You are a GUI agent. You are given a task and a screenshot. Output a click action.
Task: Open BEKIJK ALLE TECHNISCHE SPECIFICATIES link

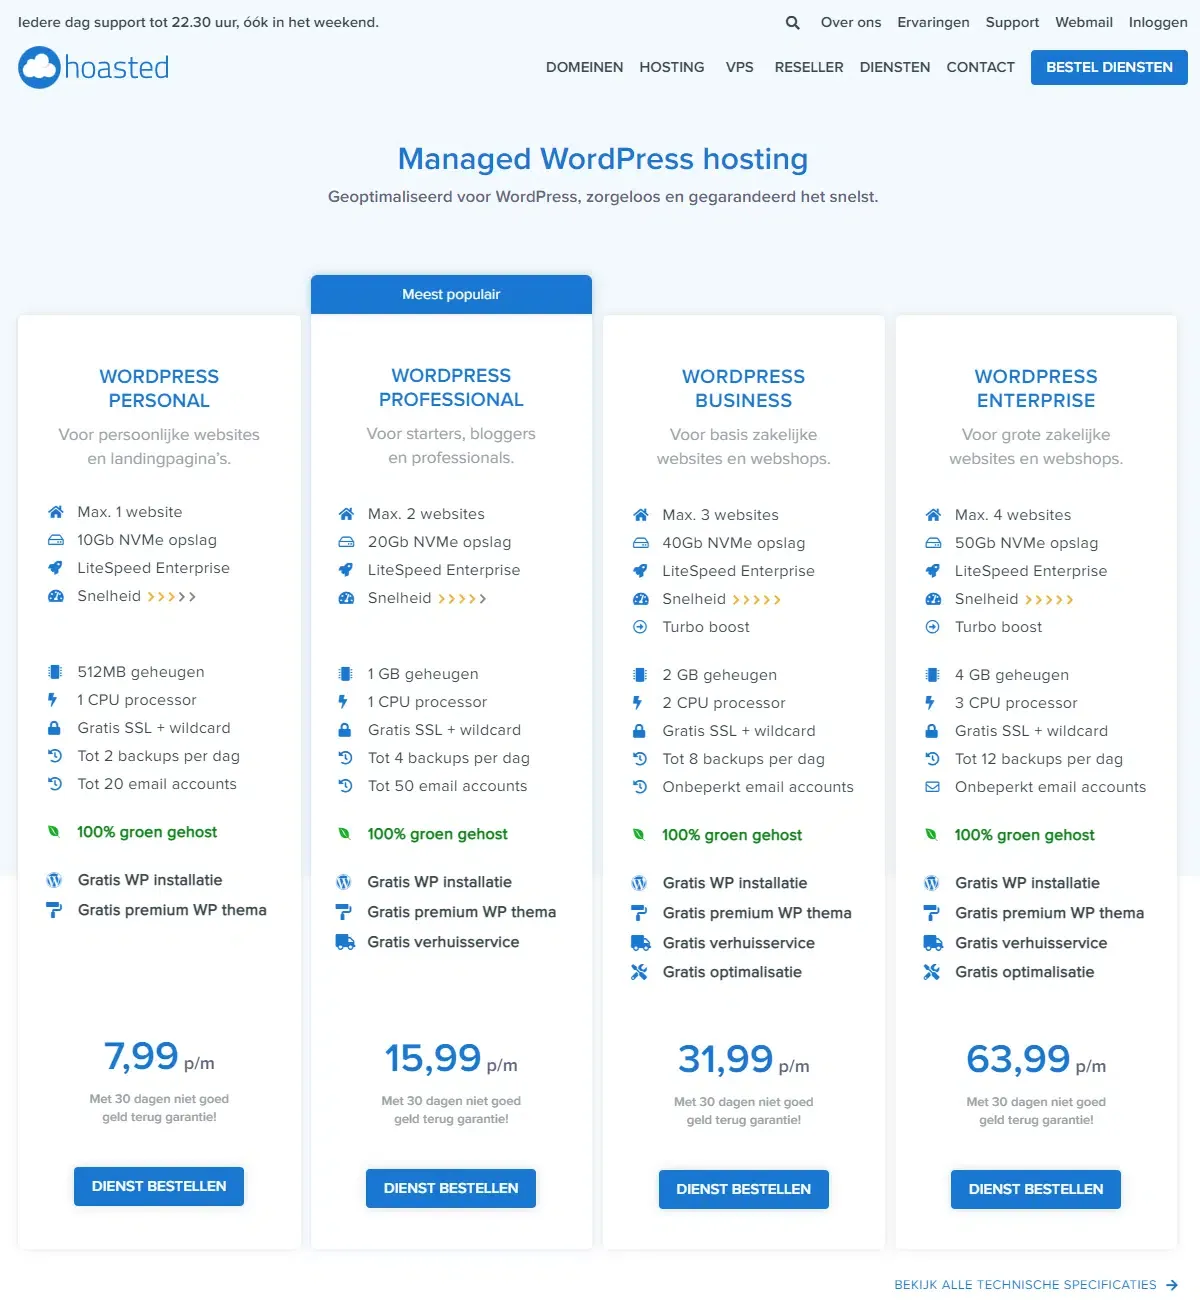(x=1026, y=1284)
